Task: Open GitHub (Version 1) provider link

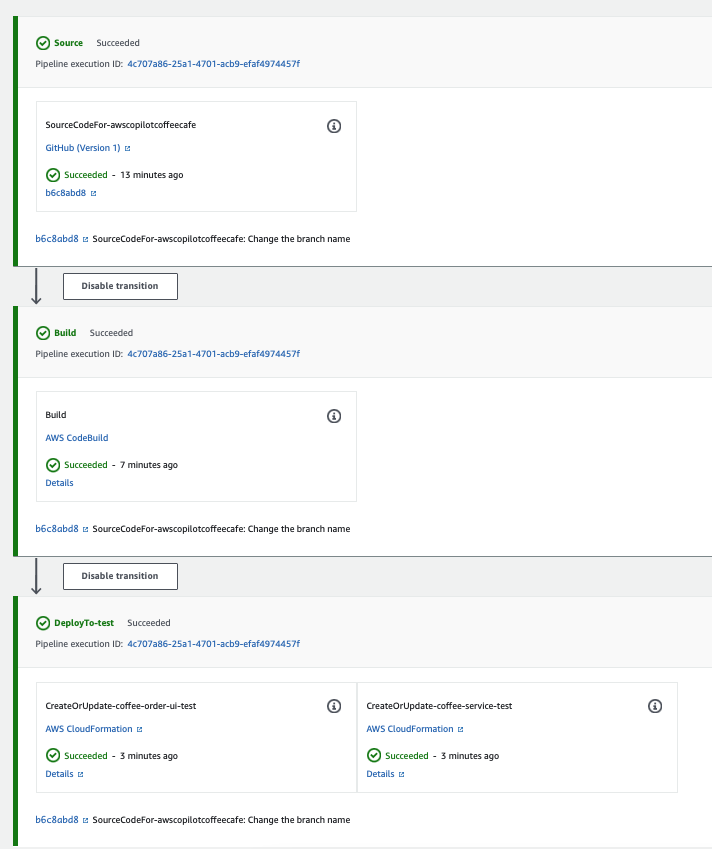Action: 83,148
